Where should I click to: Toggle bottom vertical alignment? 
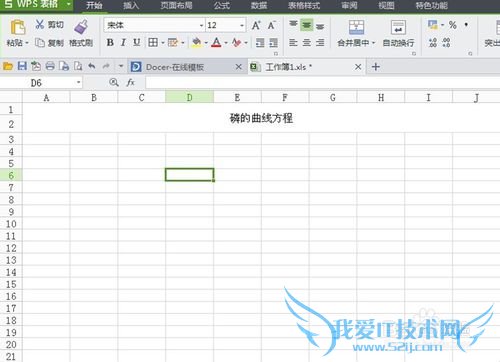[x=320, y=25]
